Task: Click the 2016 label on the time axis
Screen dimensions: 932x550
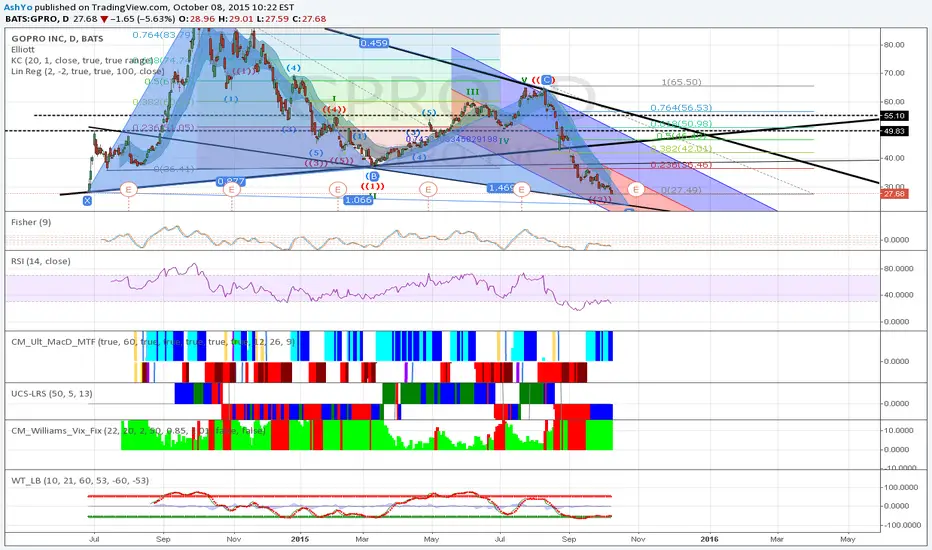Action: [709, 539]
